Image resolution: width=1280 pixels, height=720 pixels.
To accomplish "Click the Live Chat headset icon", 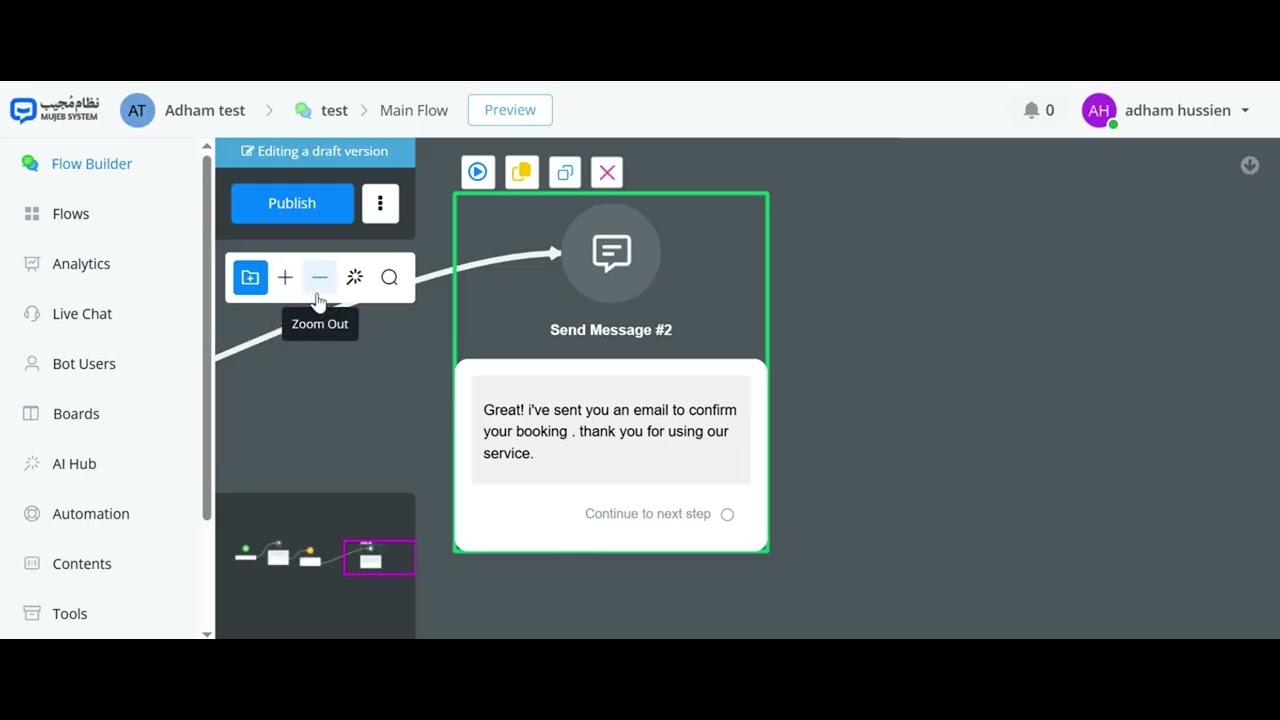I will point(32,314).
